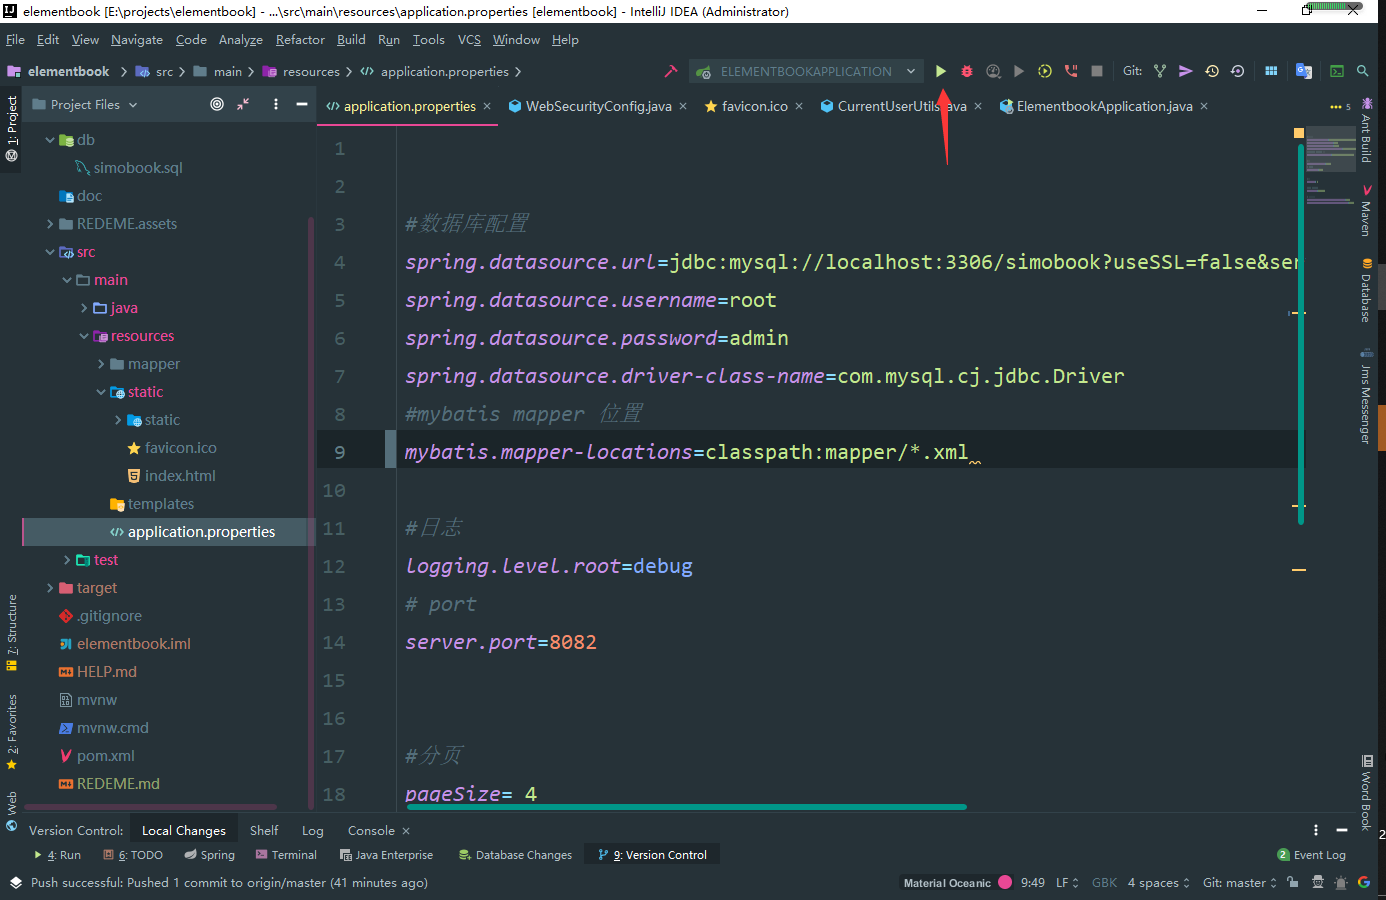Switch to WebSecurityConfig.java tab
1386x900 pixels.
pyautogui.click(x=598, y=106)
